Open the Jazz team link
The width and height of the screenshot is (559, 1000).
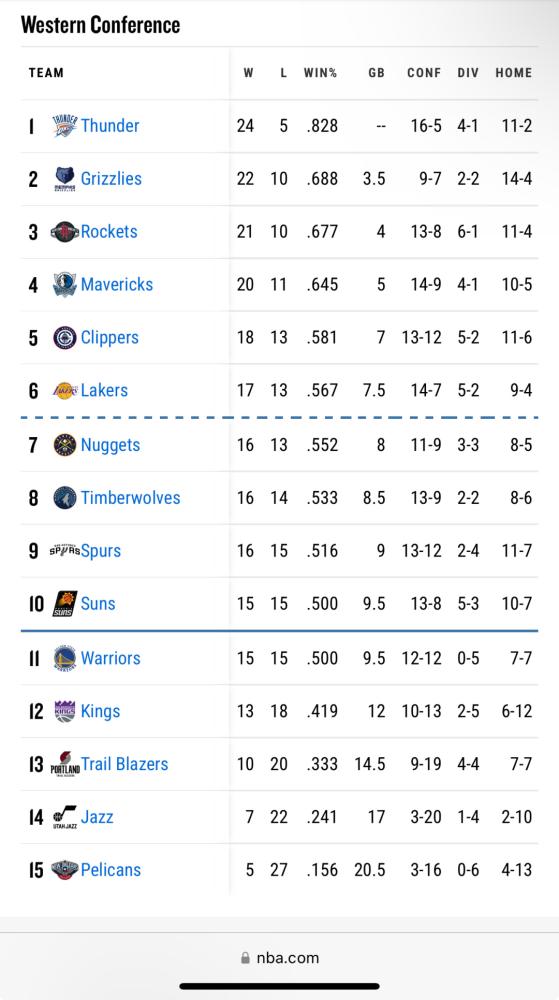click(x=97, y=817)
